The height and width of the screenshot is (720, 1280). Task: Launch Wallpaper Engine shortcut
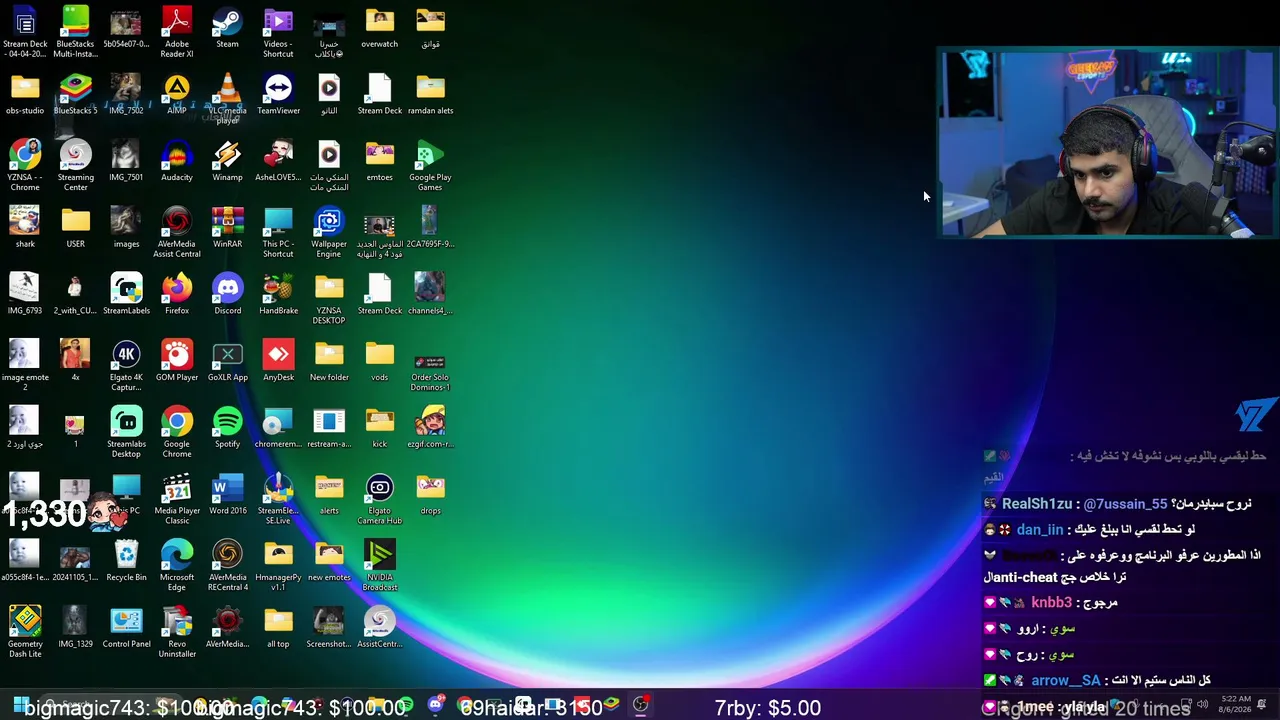329,233
